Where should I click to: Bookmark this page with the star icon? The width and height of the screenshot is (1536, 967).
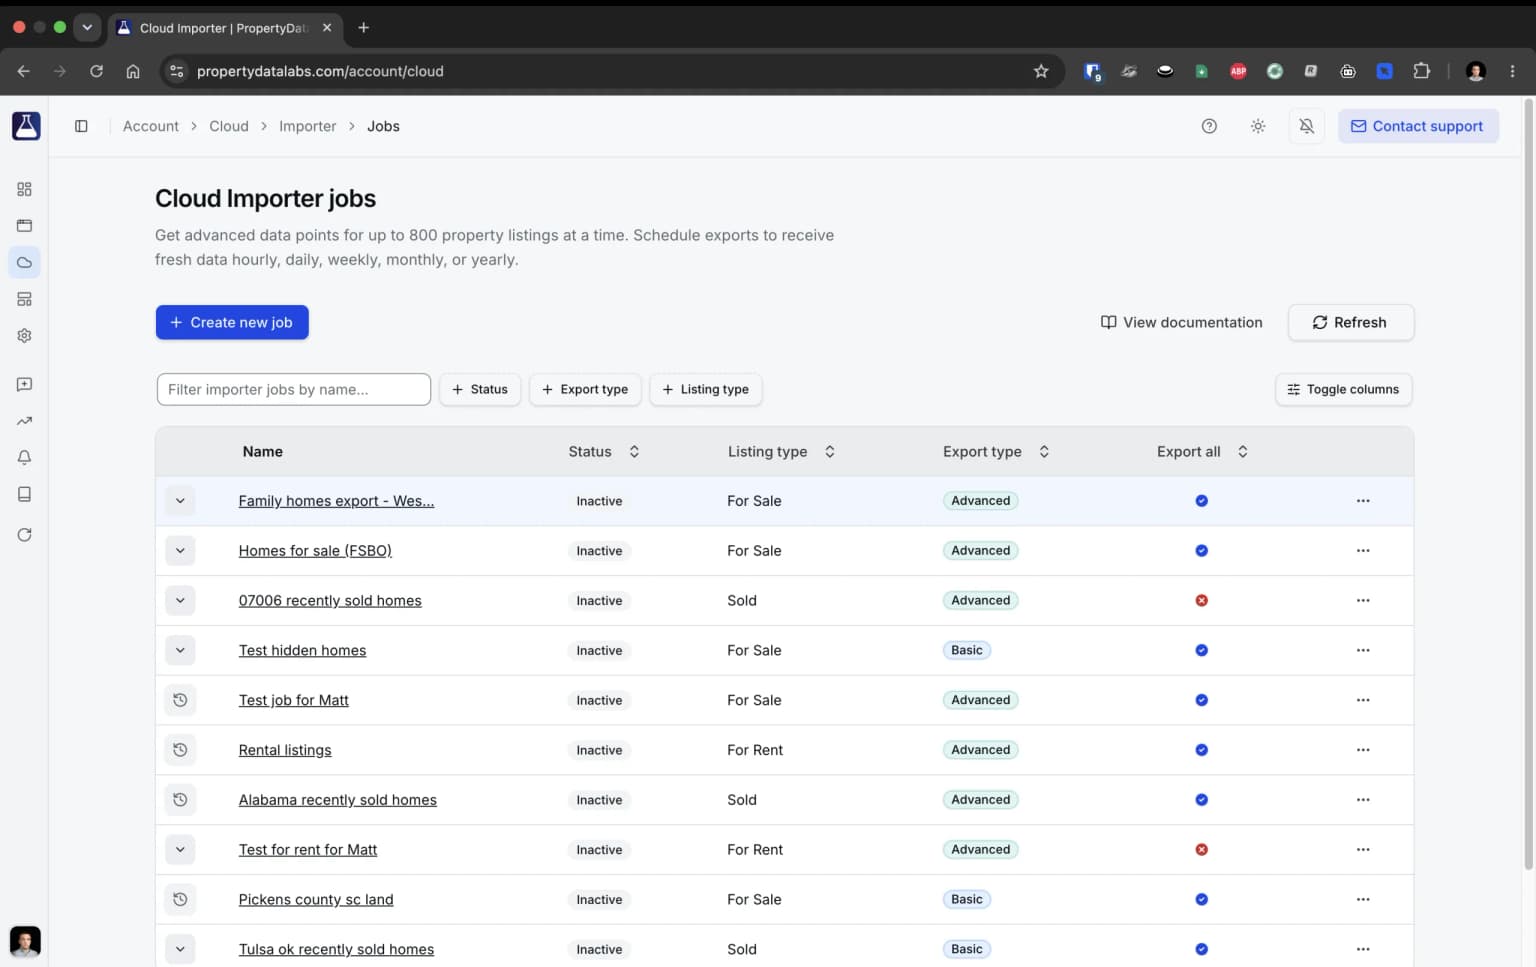(1041, 71)
